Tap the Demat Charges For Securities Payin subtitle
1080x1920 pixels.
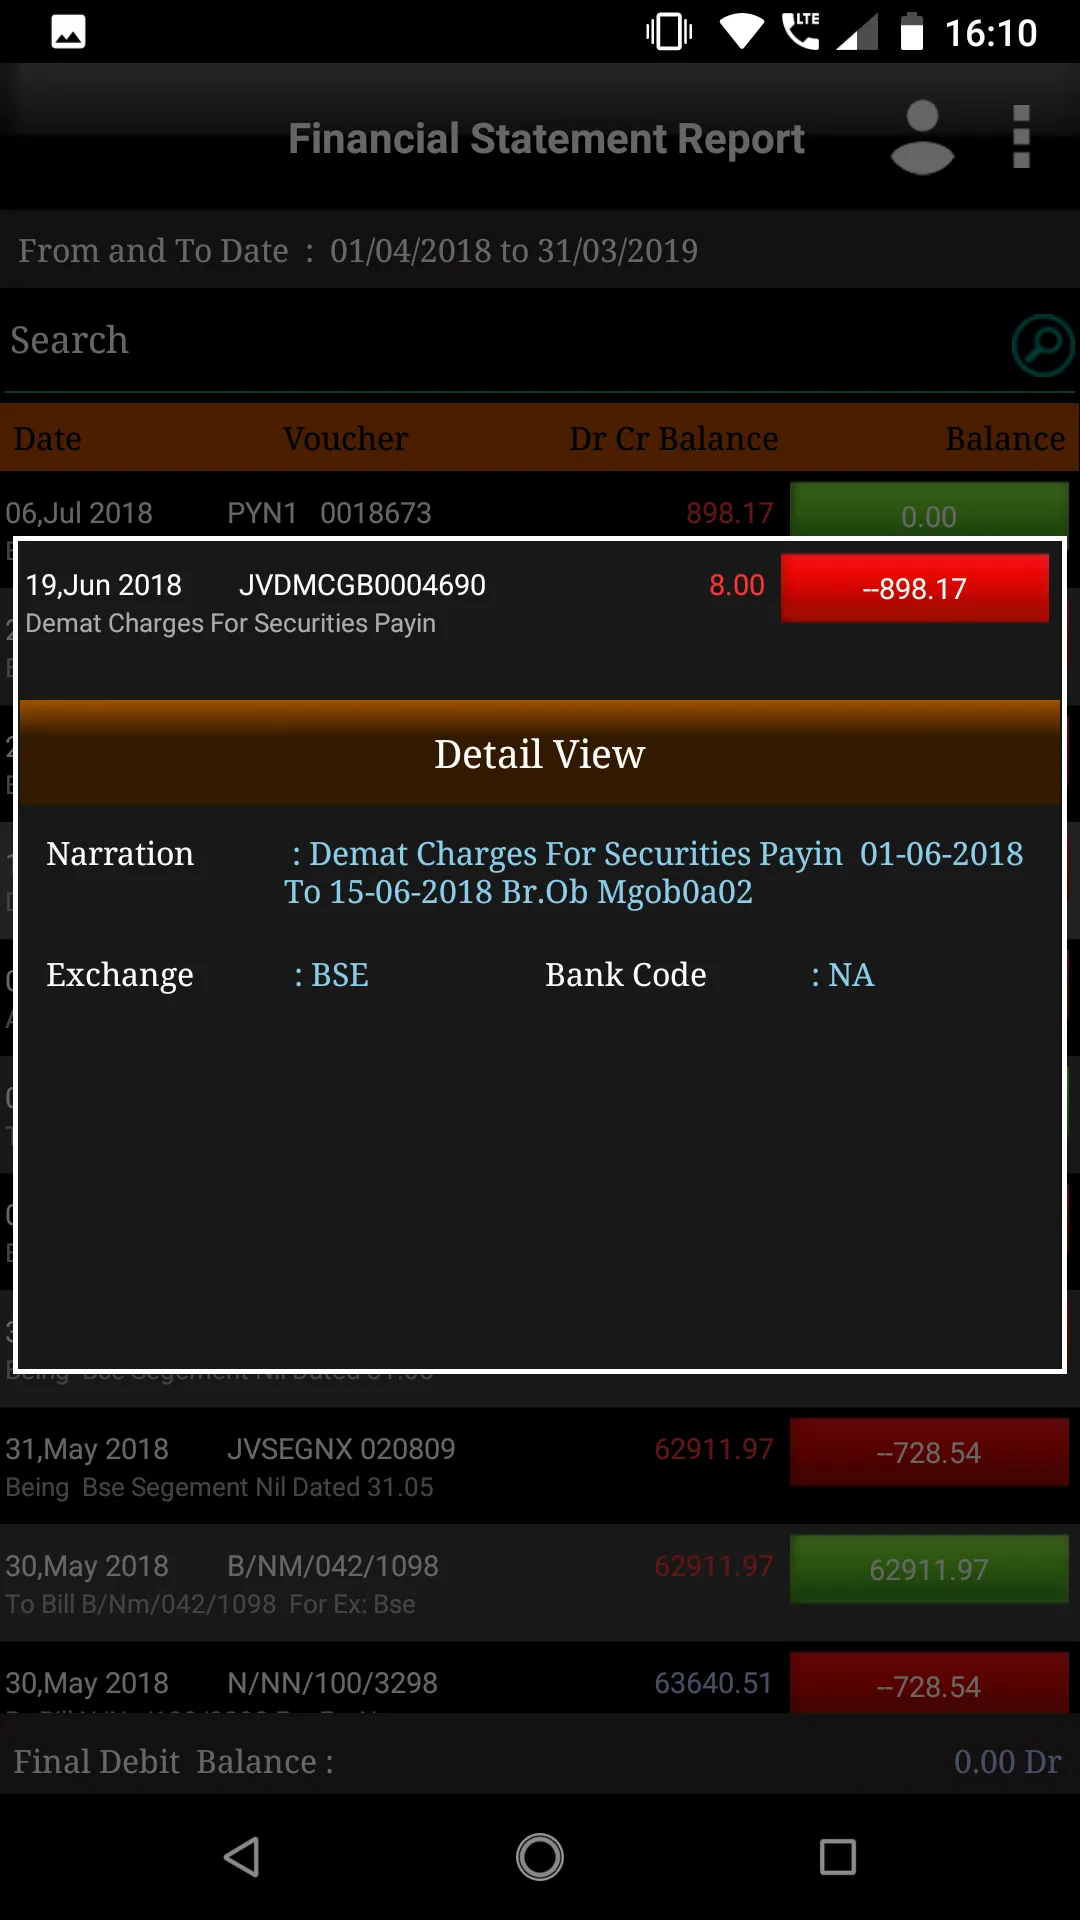231,623
